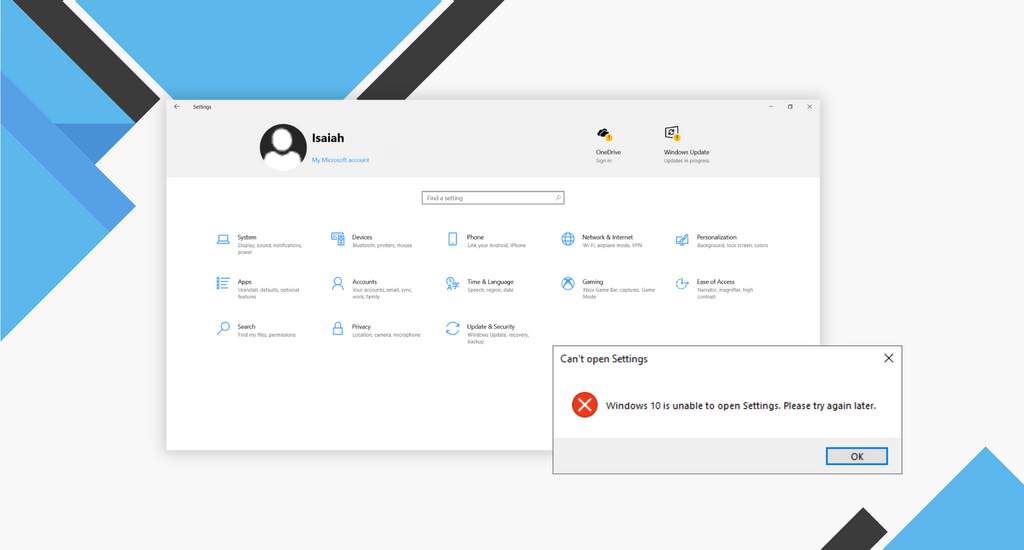The height and width of the screenshot is (550, 1024).
Task: Click the OneDrive cloud icon
Action: (604, 135)
